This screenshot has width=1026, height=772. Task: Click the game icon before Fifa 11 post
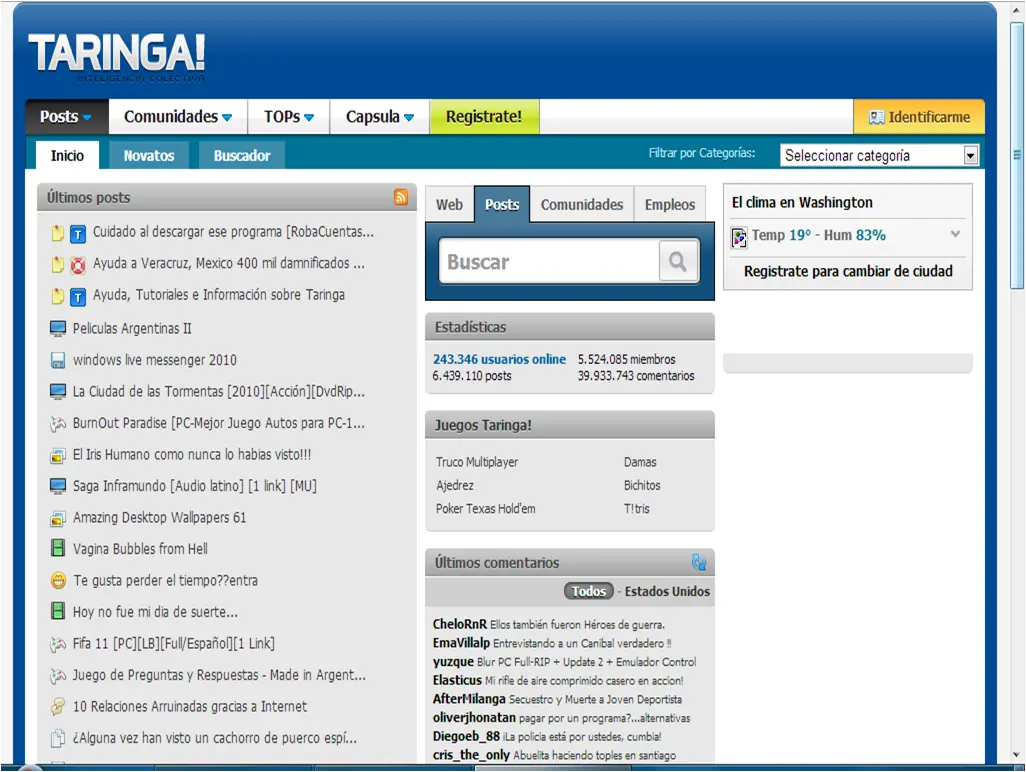coord(58,644)
